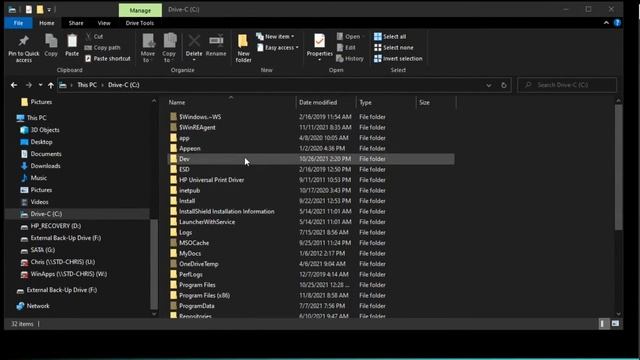Viewport: 640px width, 360px height.
Task: Create a New folder
Action: pos(243,48)
